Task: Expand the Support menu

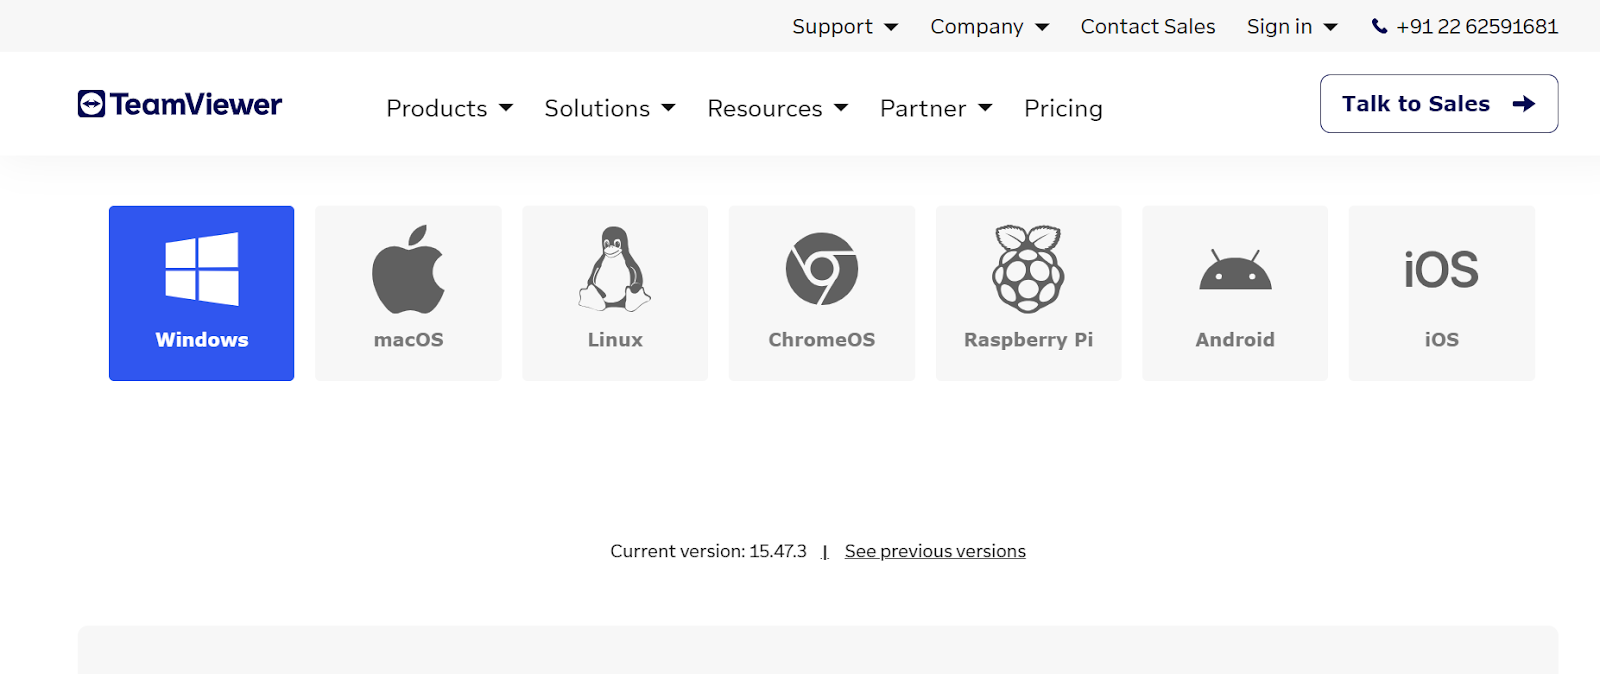Action: 844,27
